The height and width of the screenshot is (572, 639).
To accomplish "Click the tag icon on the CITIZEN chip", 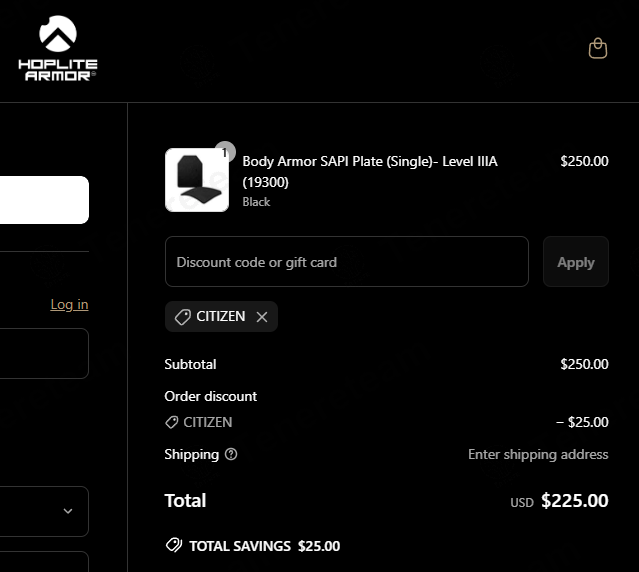I will [x=182, y=317].
